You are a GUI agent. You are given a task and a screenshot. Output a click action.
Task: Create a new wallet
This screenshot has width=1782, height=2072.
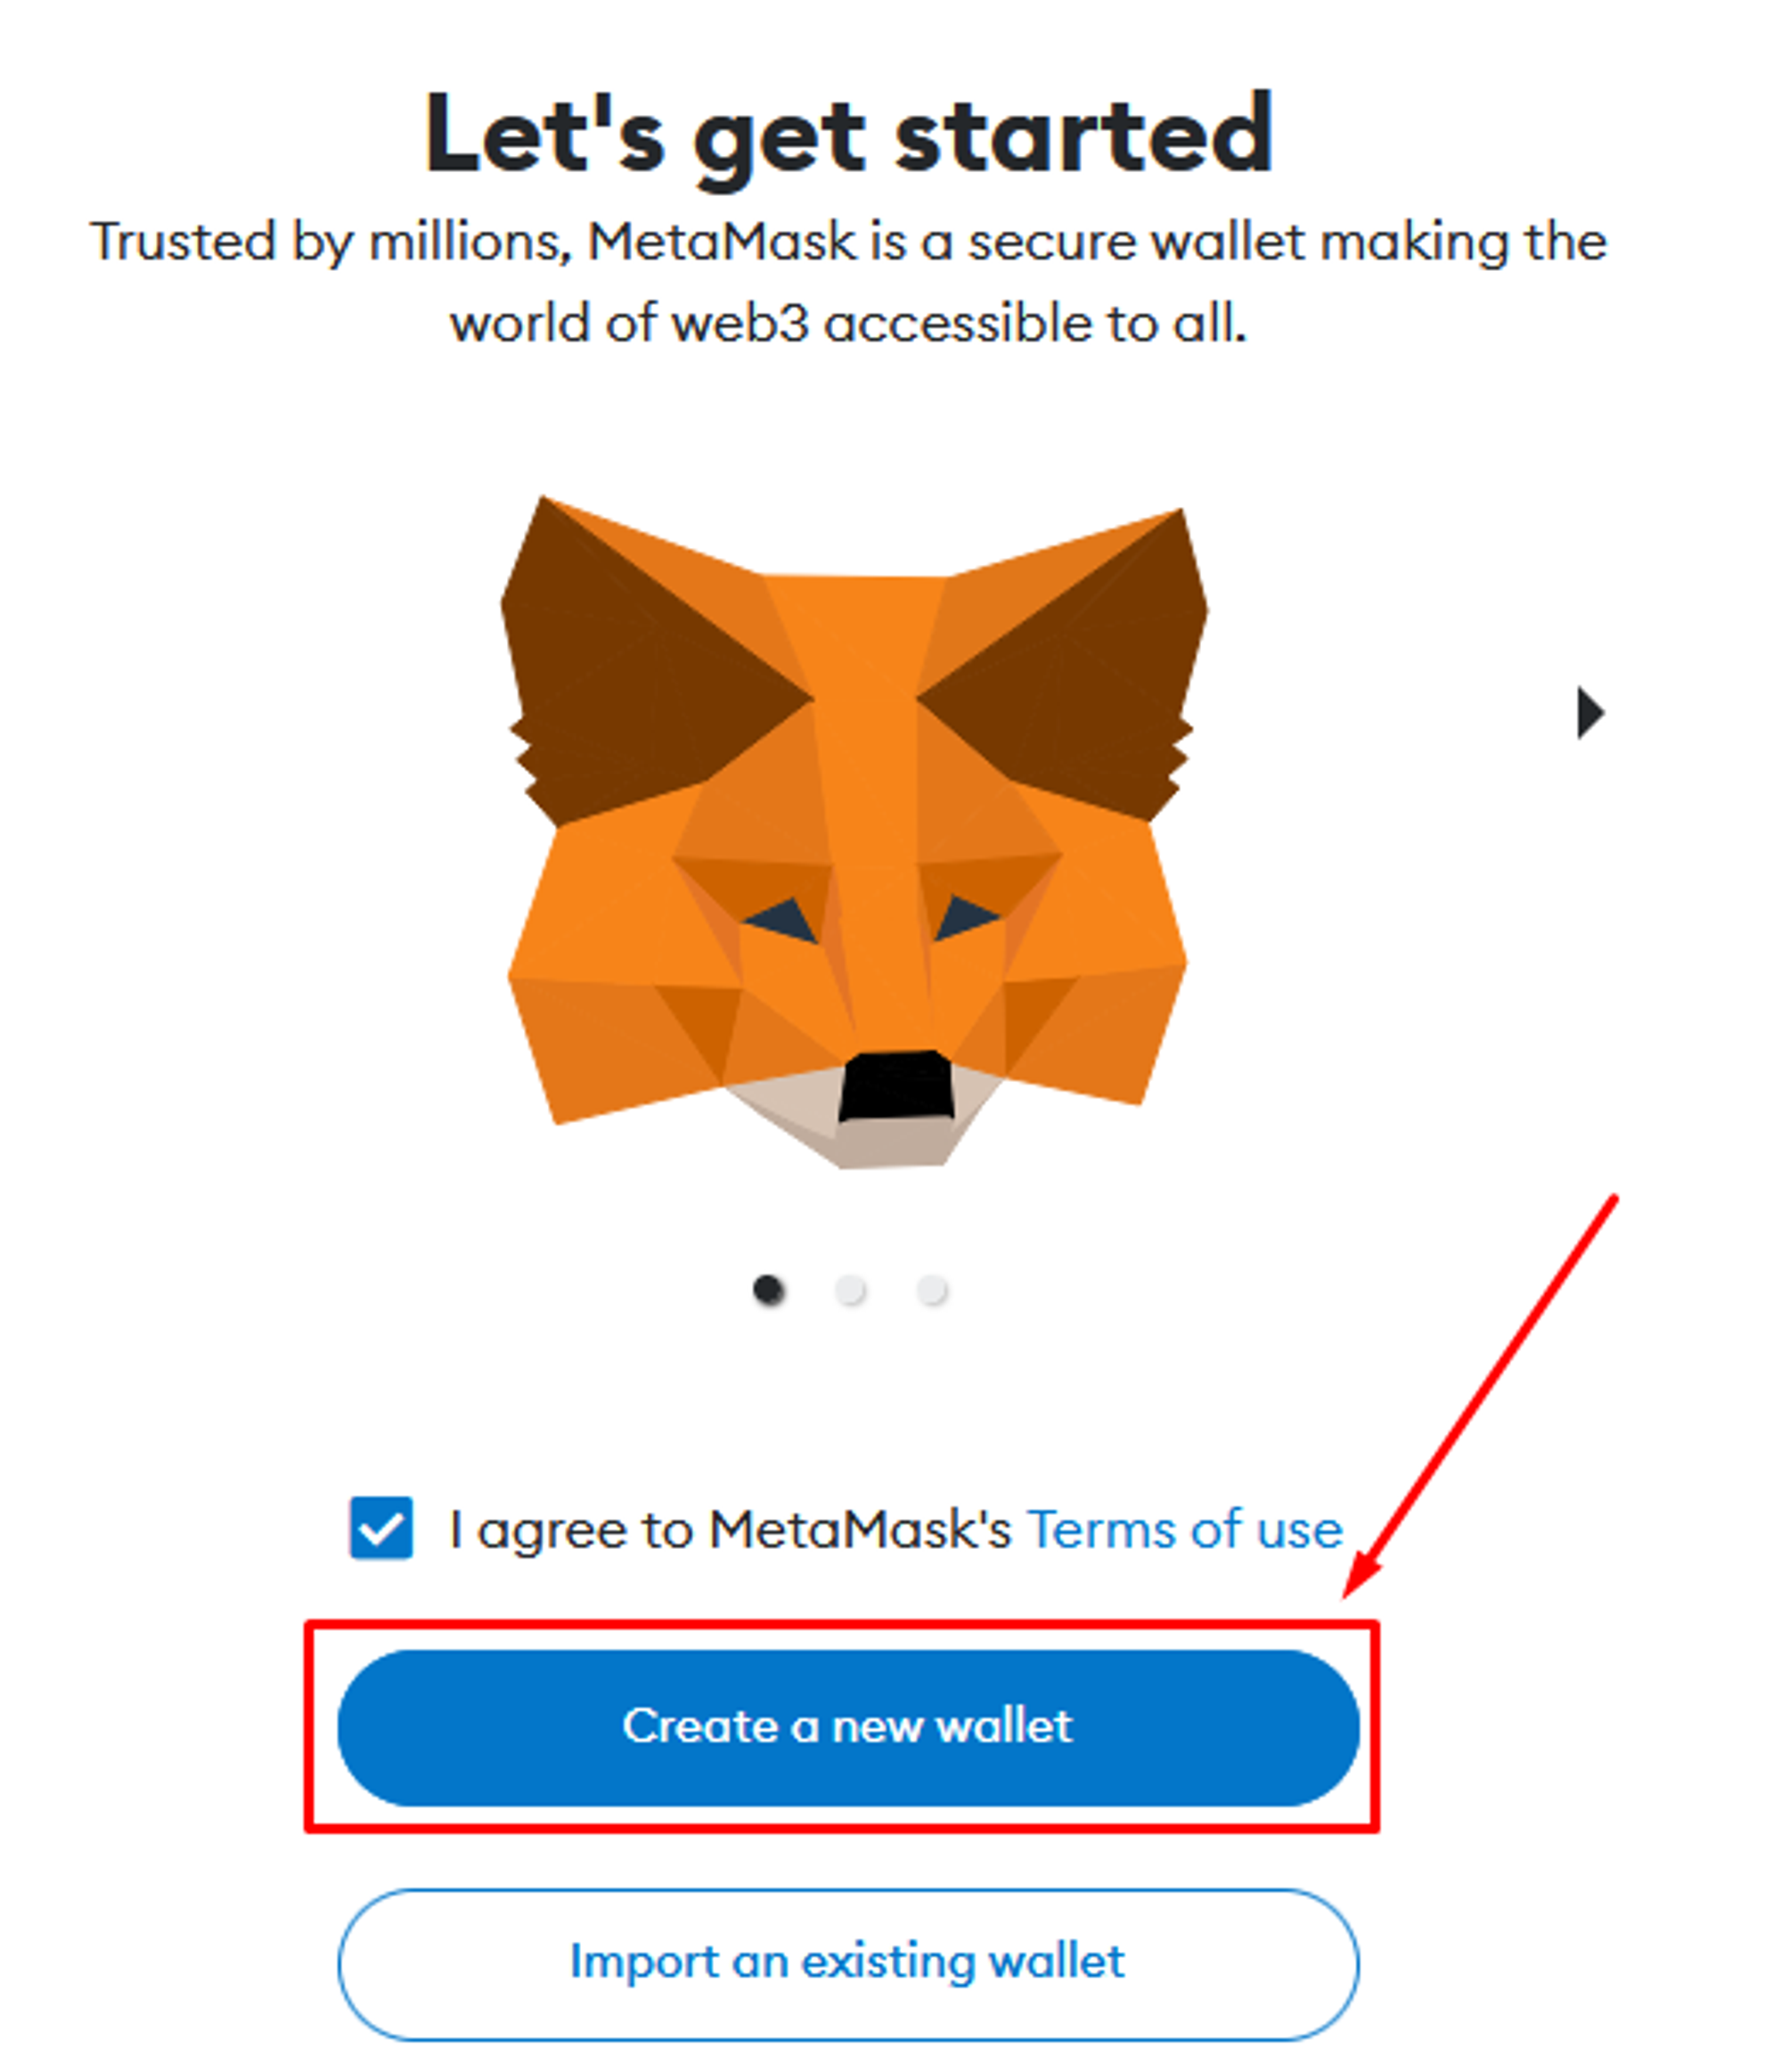click(x=848, y=1727)
